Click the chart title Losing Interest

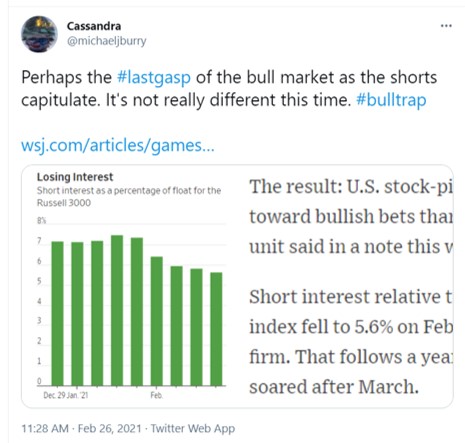point(75,177)
